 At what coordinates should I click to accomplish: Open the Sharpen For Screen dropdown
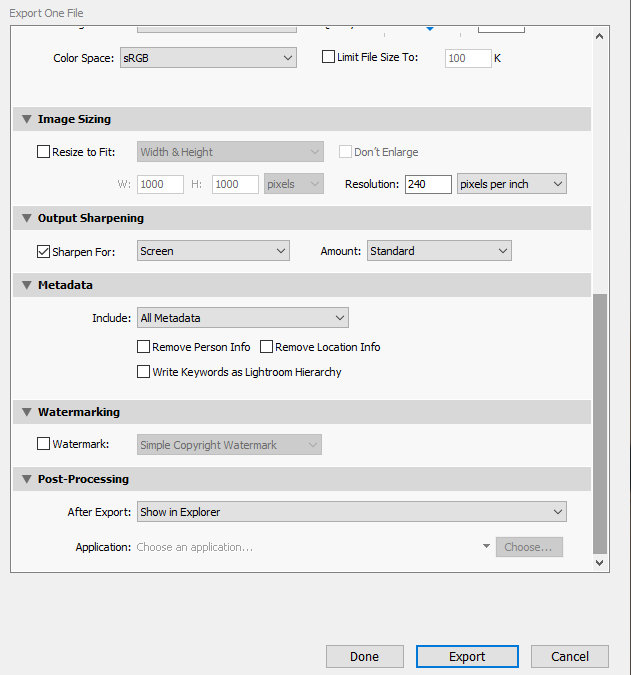[x=213, y=251]
